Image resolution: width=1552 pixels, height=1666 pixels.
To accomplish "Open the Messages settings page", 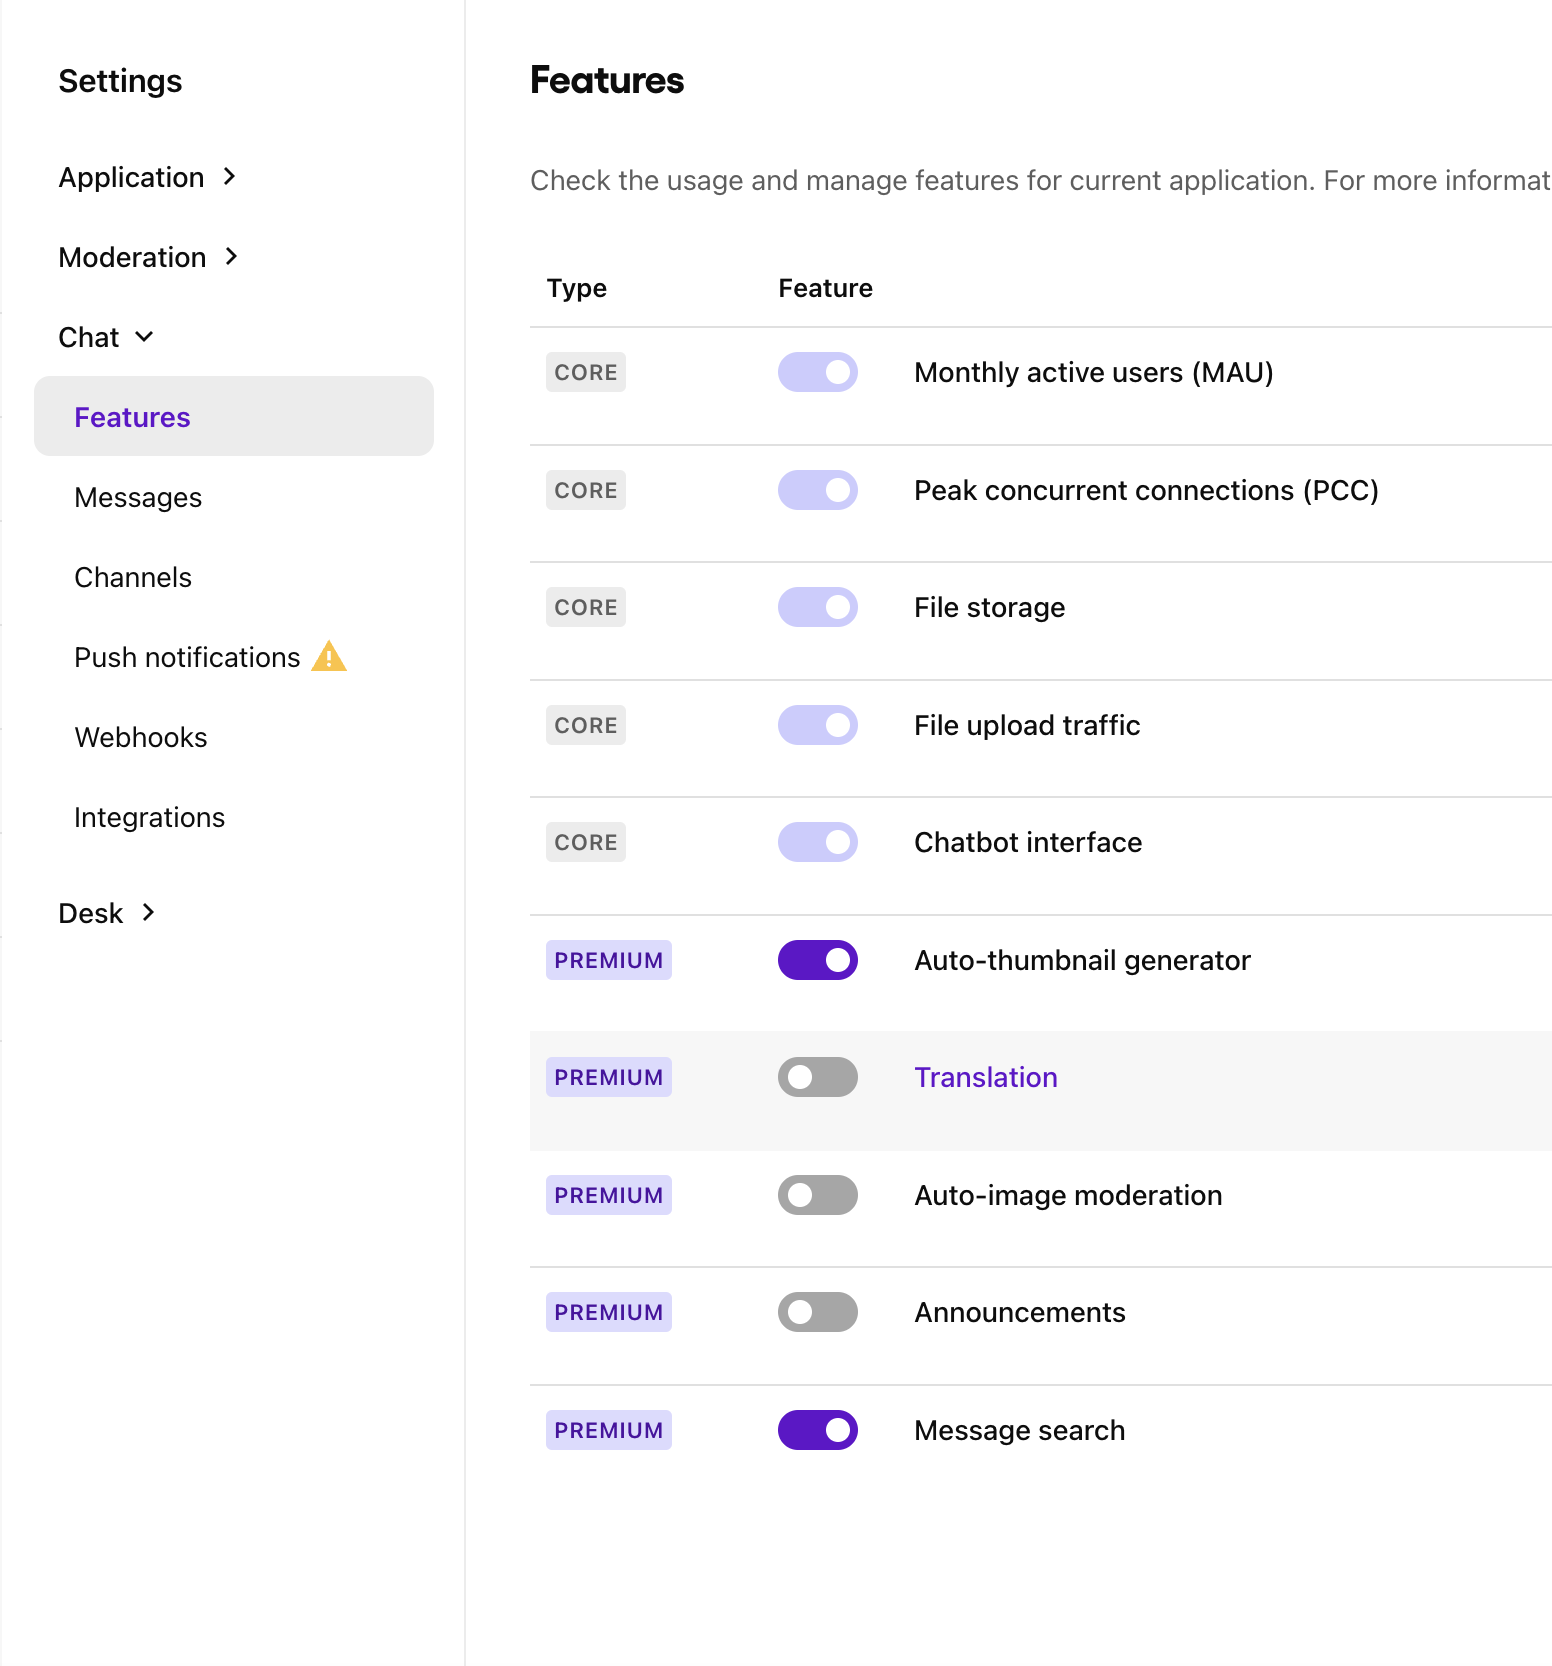I will [138, 497].
